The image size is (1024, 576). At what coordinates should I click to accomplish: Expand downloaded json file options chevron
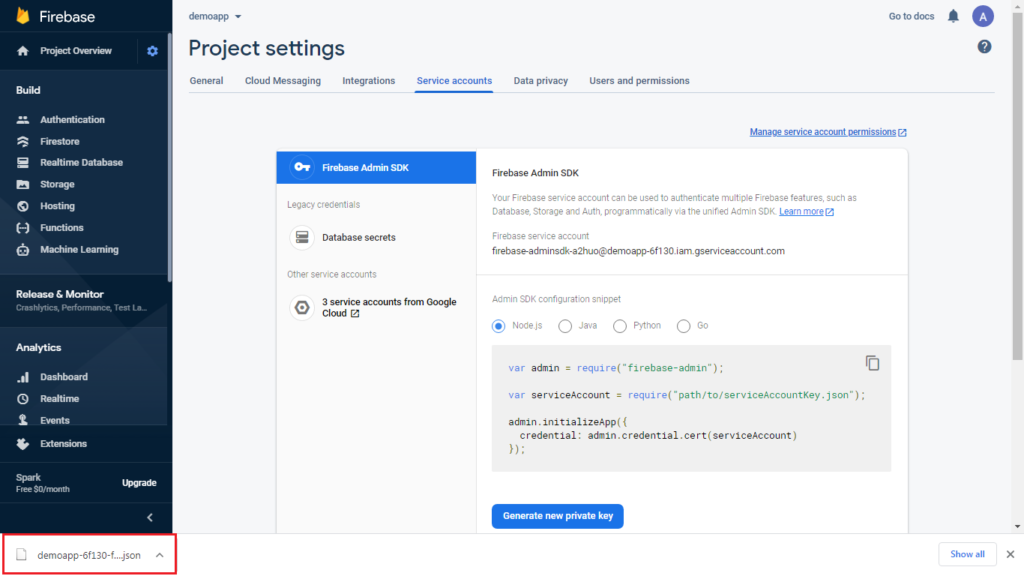click(159, 555)
